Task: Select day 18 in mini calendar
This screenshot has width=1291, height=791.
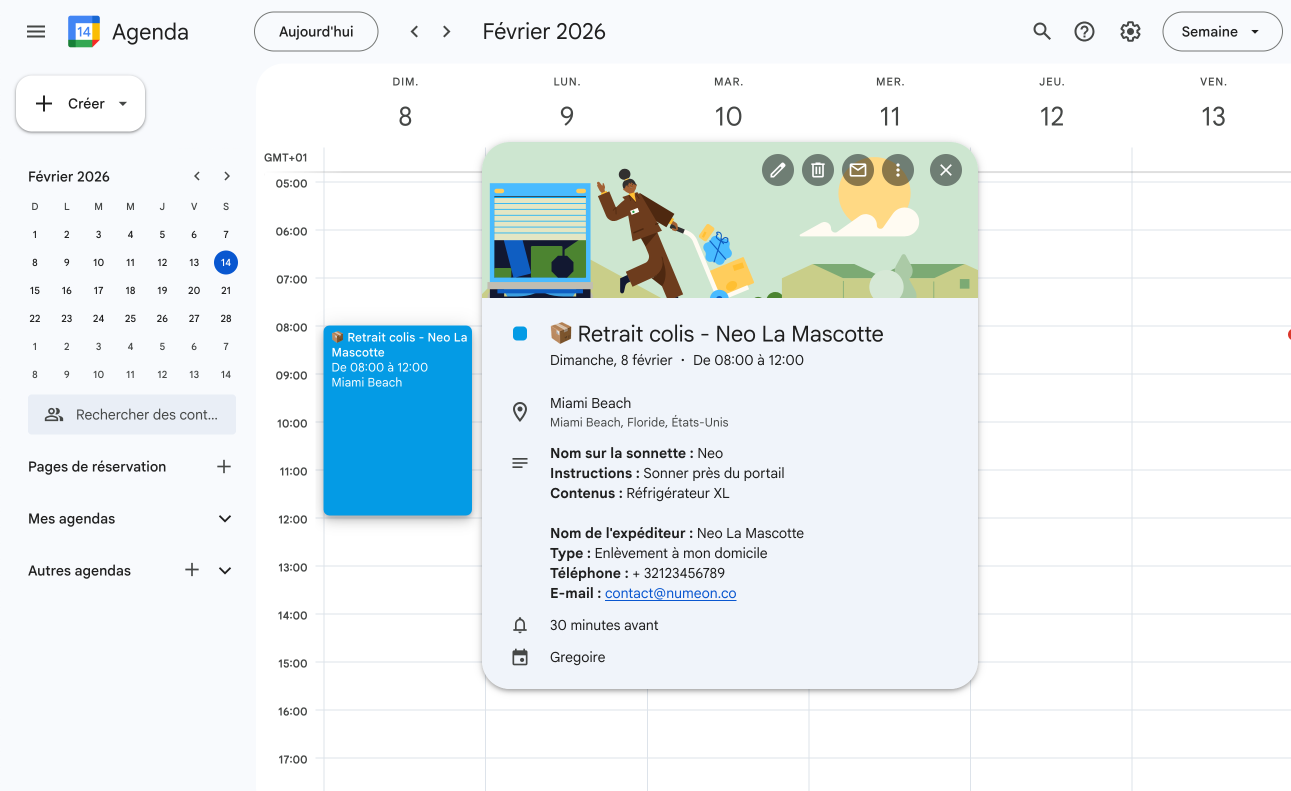Action: point(130,291)
